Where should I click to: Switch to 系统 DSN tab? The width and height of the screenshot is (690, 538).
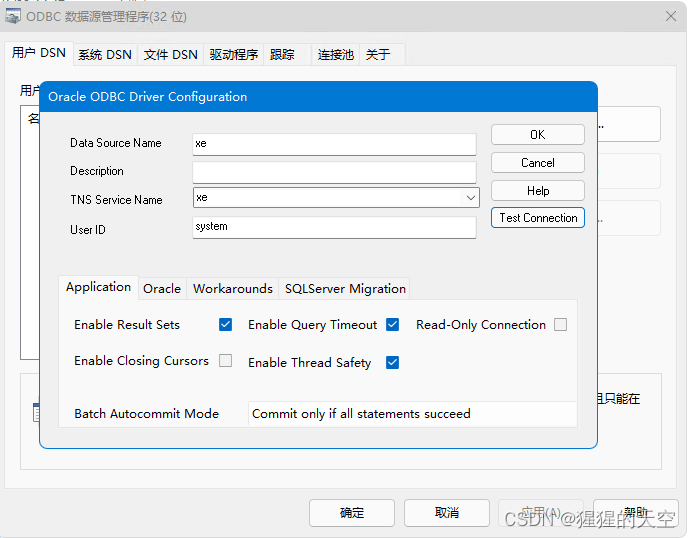click(x=105, y=55)
